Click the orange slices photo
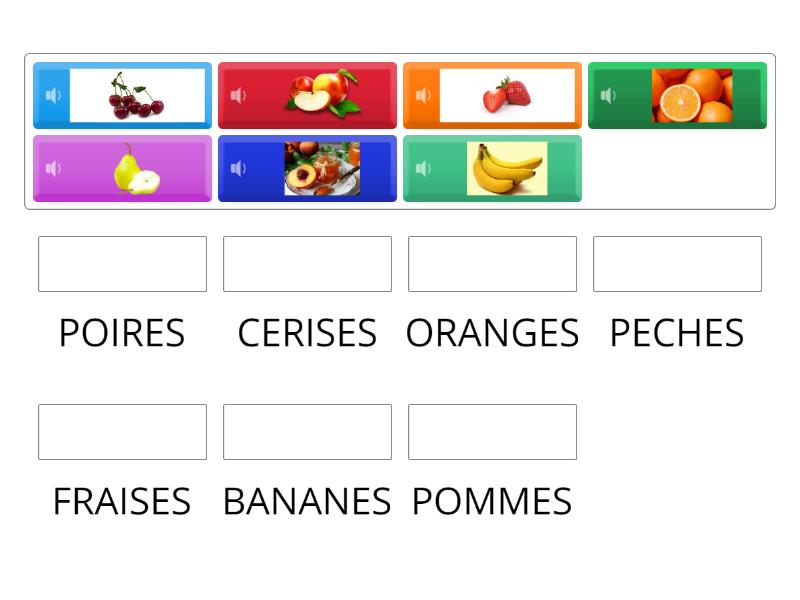Screen dimensions: 800x600 pyautogui.click(x=692, y=95)
